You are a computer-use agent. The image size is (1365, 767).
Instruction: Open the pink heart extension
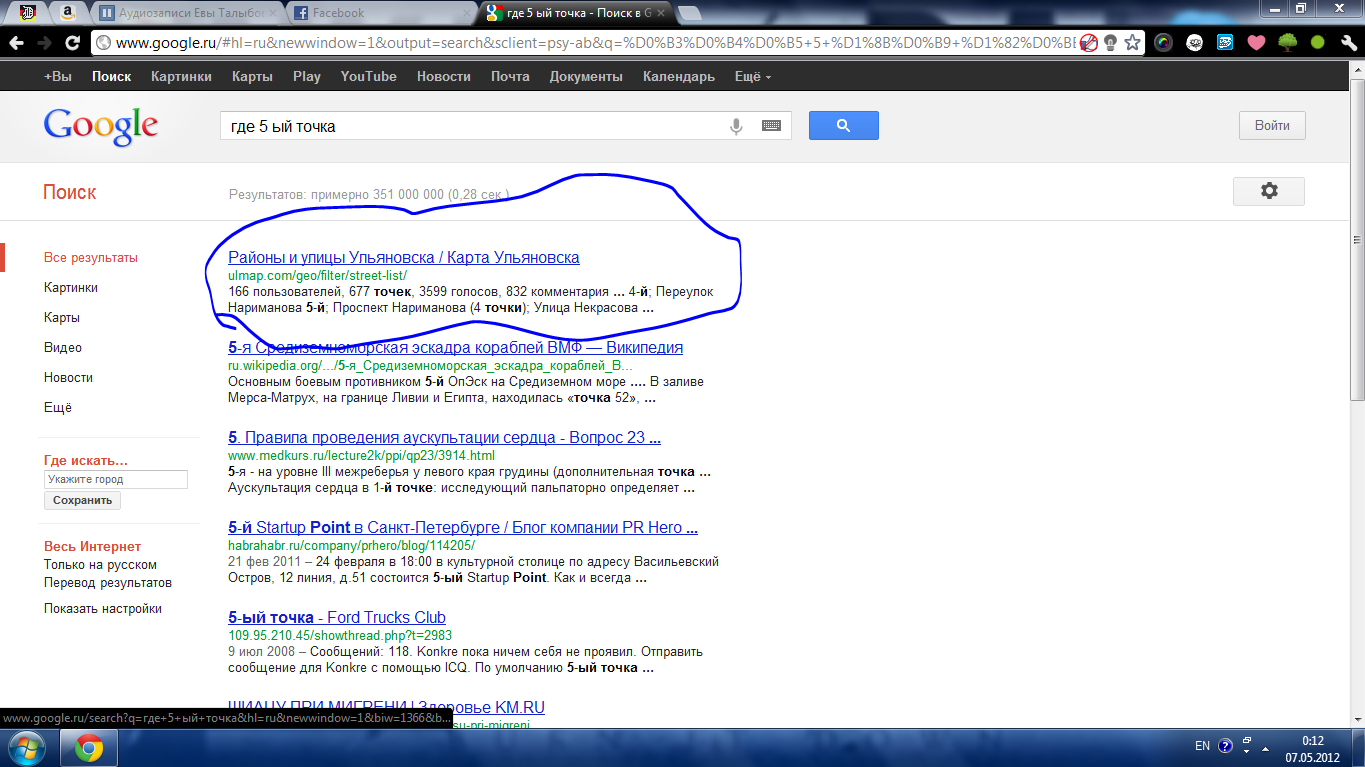point(1256,43)
